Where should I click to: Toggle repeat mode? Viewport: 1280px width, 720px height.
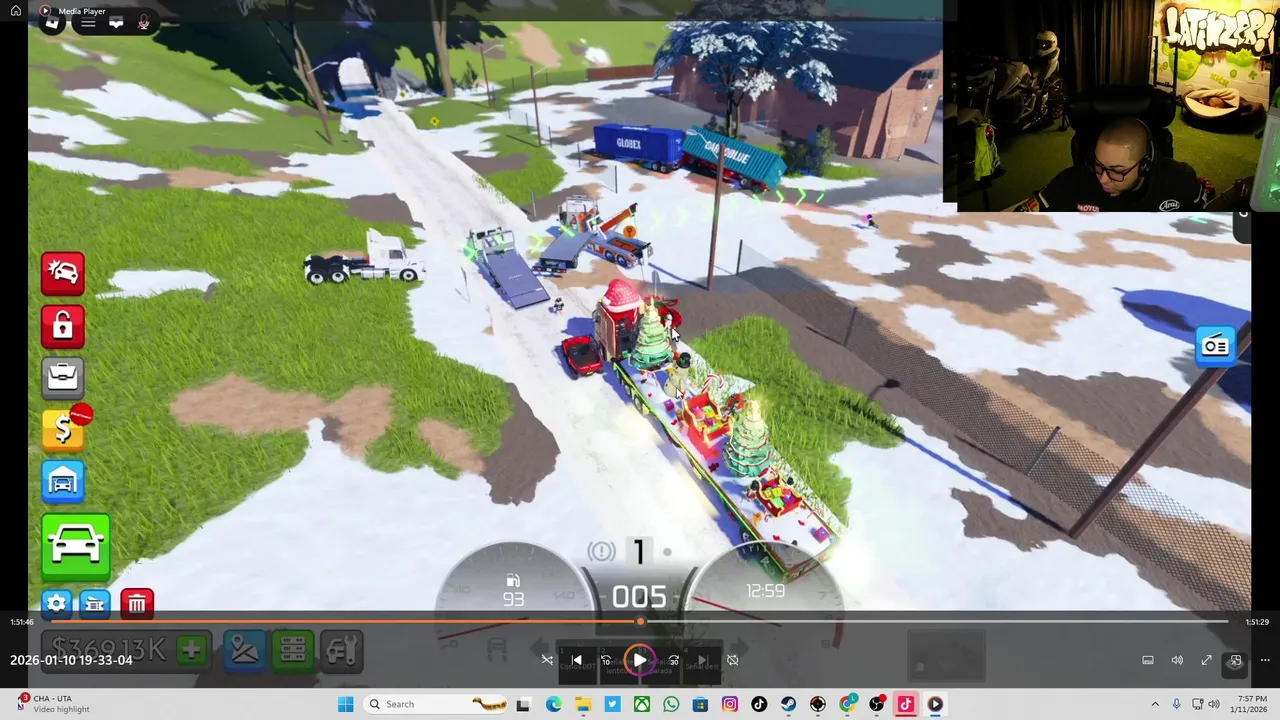732,660
